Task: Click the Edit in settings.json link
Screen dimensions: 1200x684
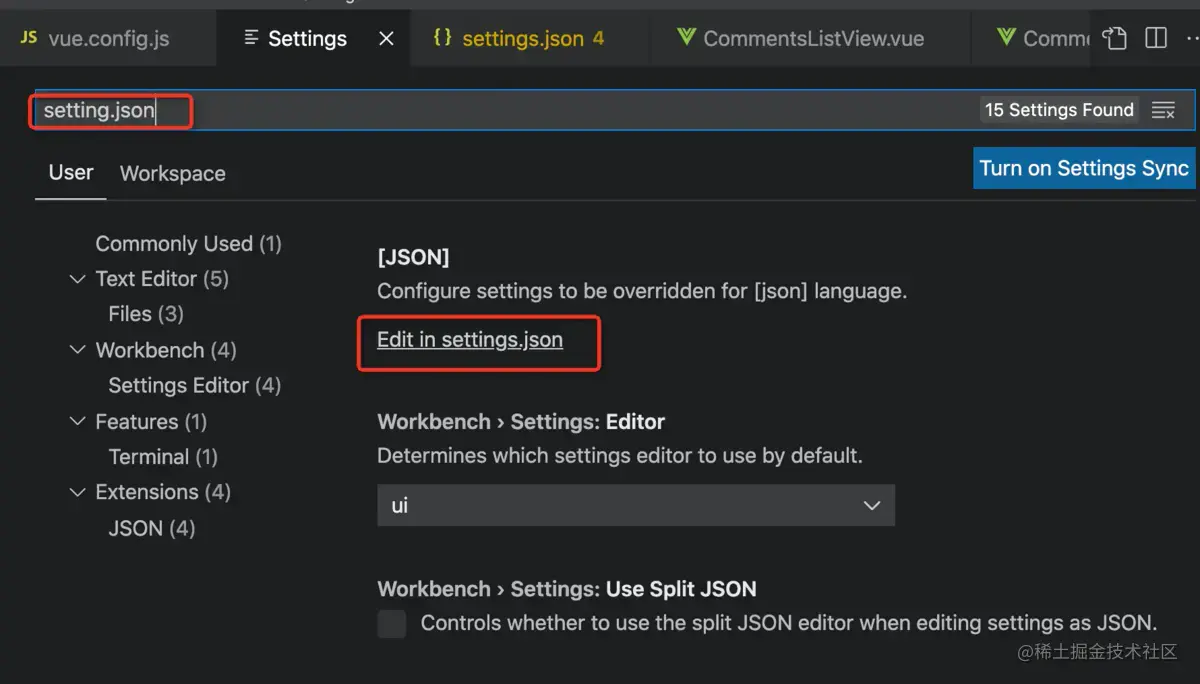Action: [470, 340]
